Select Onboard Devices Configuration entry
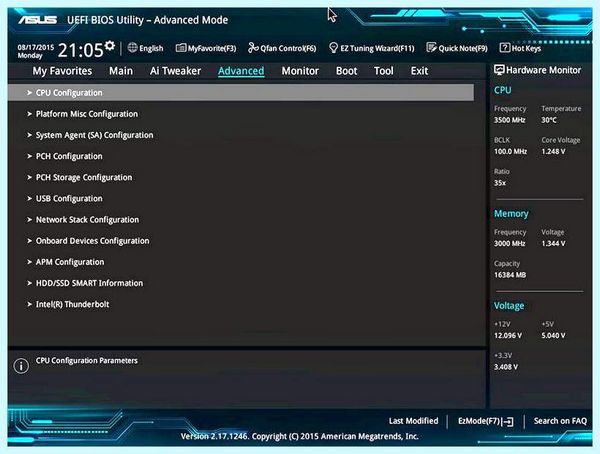The height and width of the screenshot is (454, 600). 92,241
